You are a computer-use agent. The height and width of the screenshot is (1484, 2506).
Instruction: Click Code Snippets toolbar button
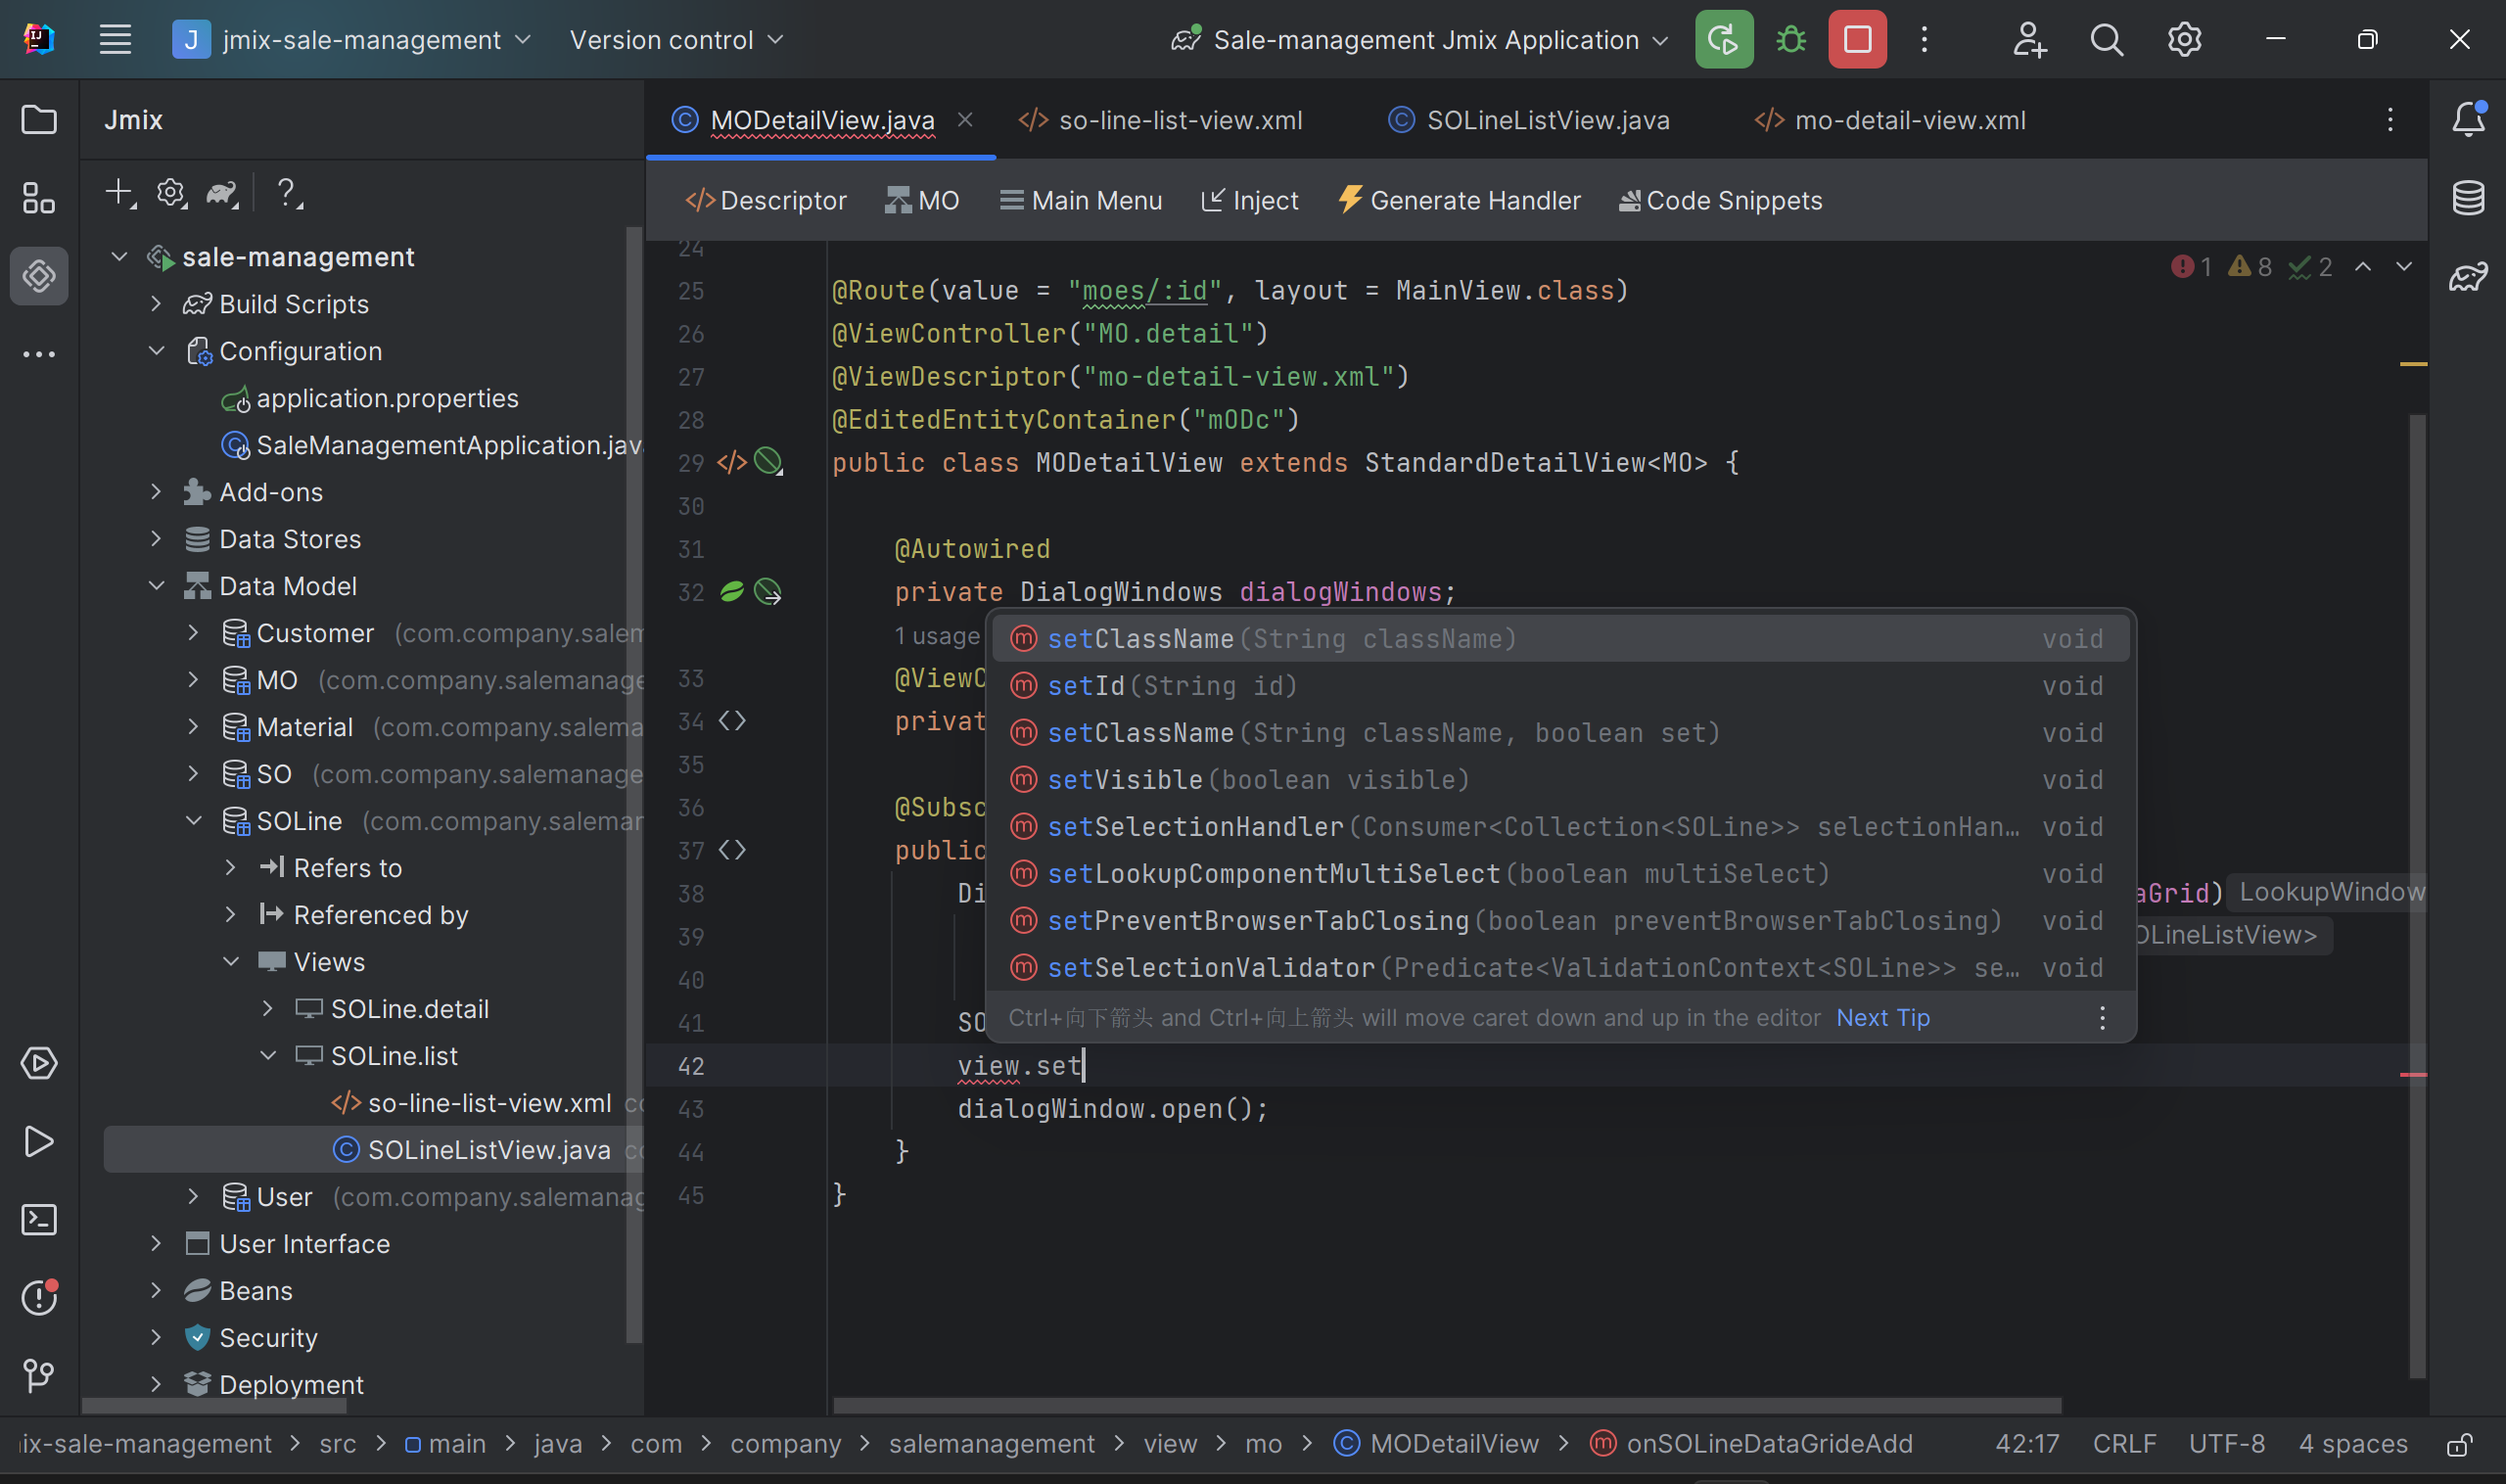(x=1721, y=201)
